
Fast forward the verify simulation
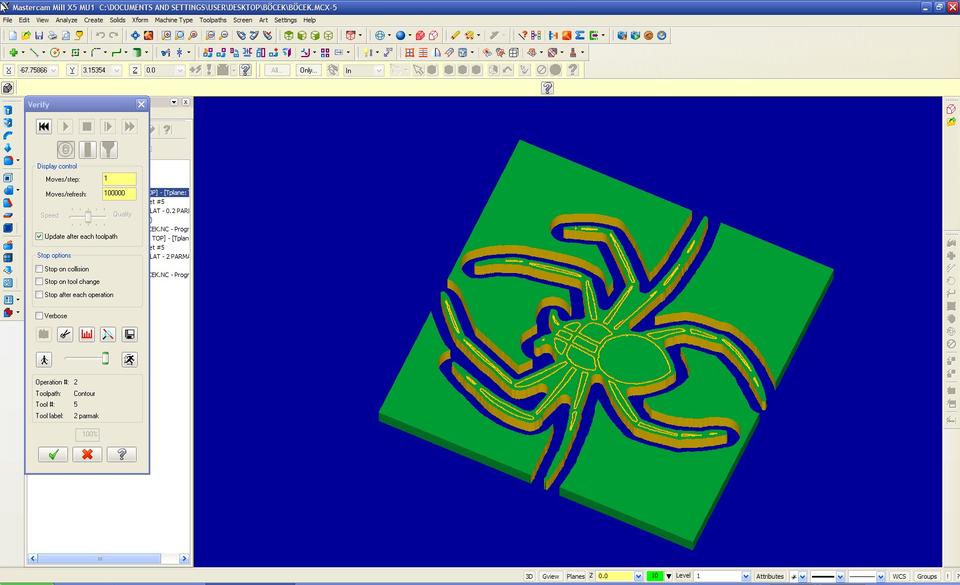click(130, 126)
